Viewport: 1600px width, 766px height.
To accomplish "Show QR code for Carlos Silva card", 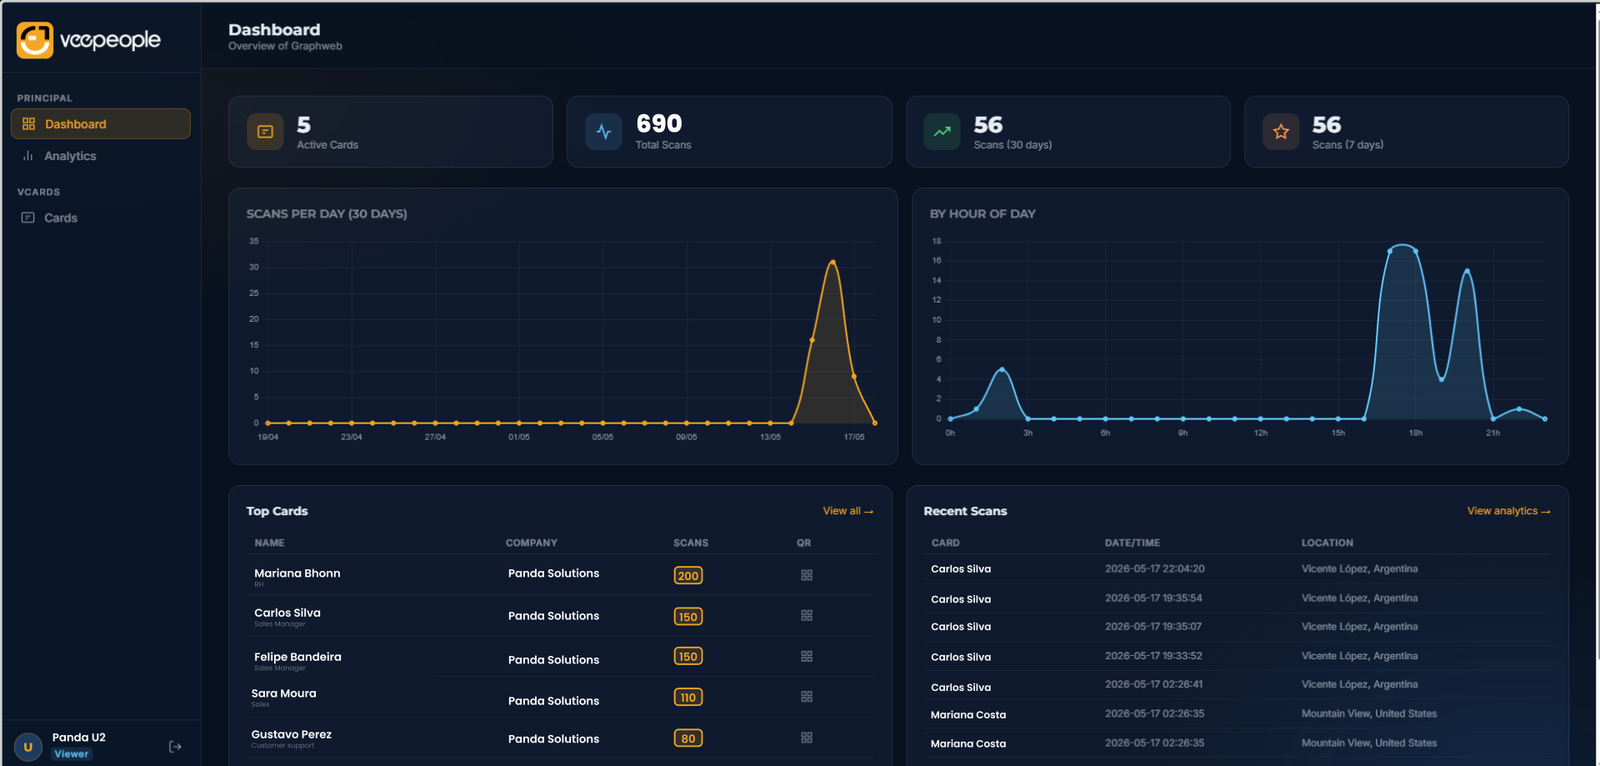I will point(807,616).
